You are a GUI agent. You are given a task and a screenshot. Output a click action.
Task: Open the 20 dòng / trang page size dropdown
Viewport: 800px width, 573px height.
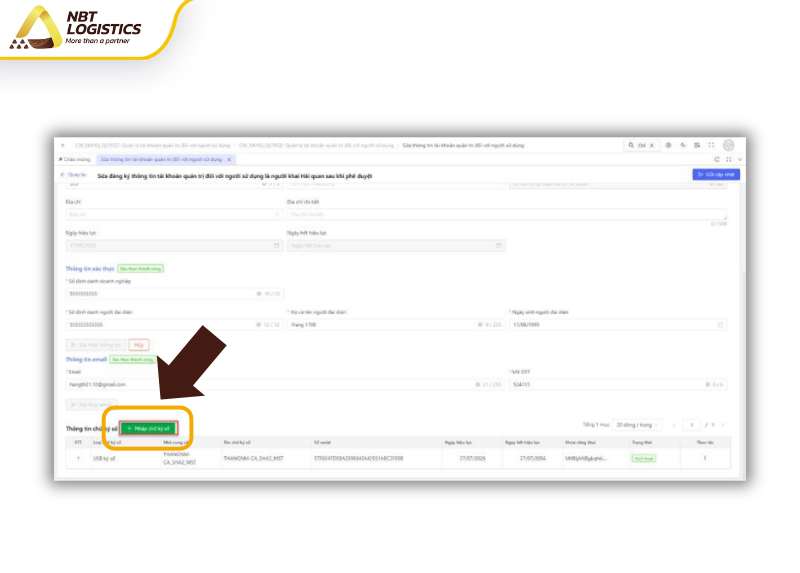coord(637,425)
